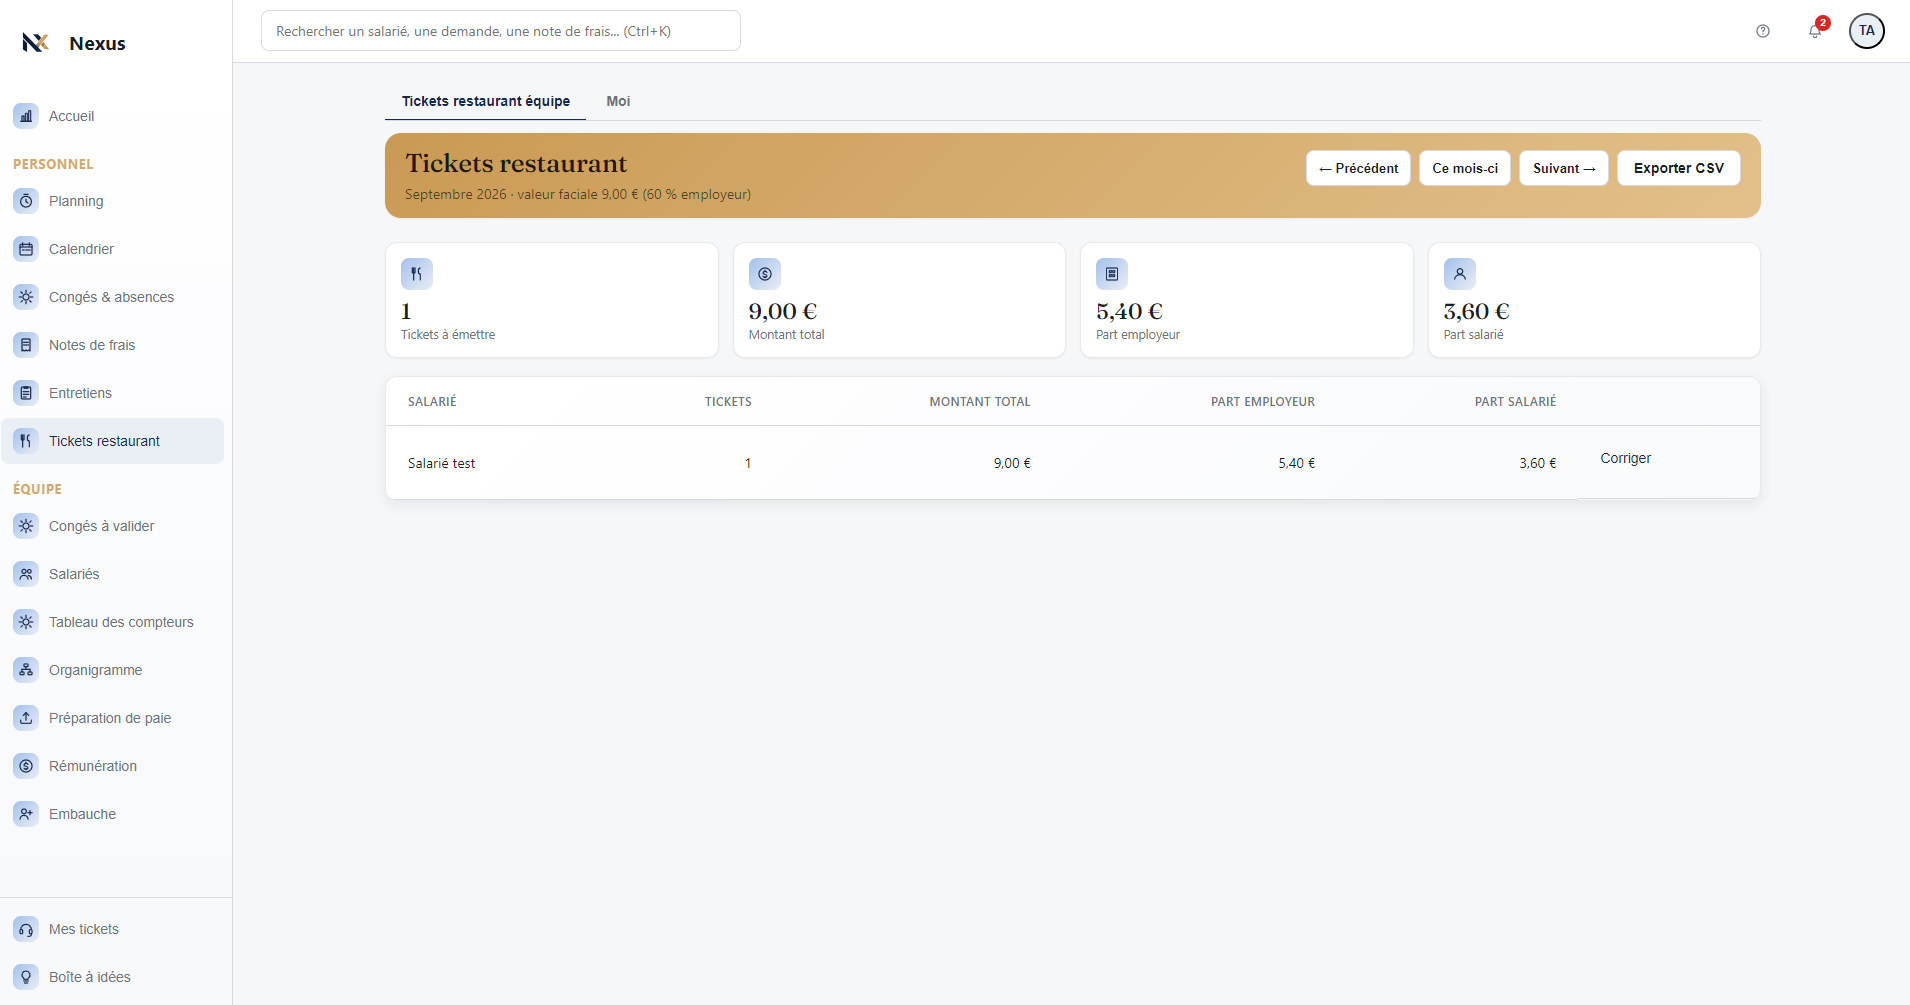Open Congés & absences in sidebar
The image size is (1910, 1005).
click(x=113, y=297)
